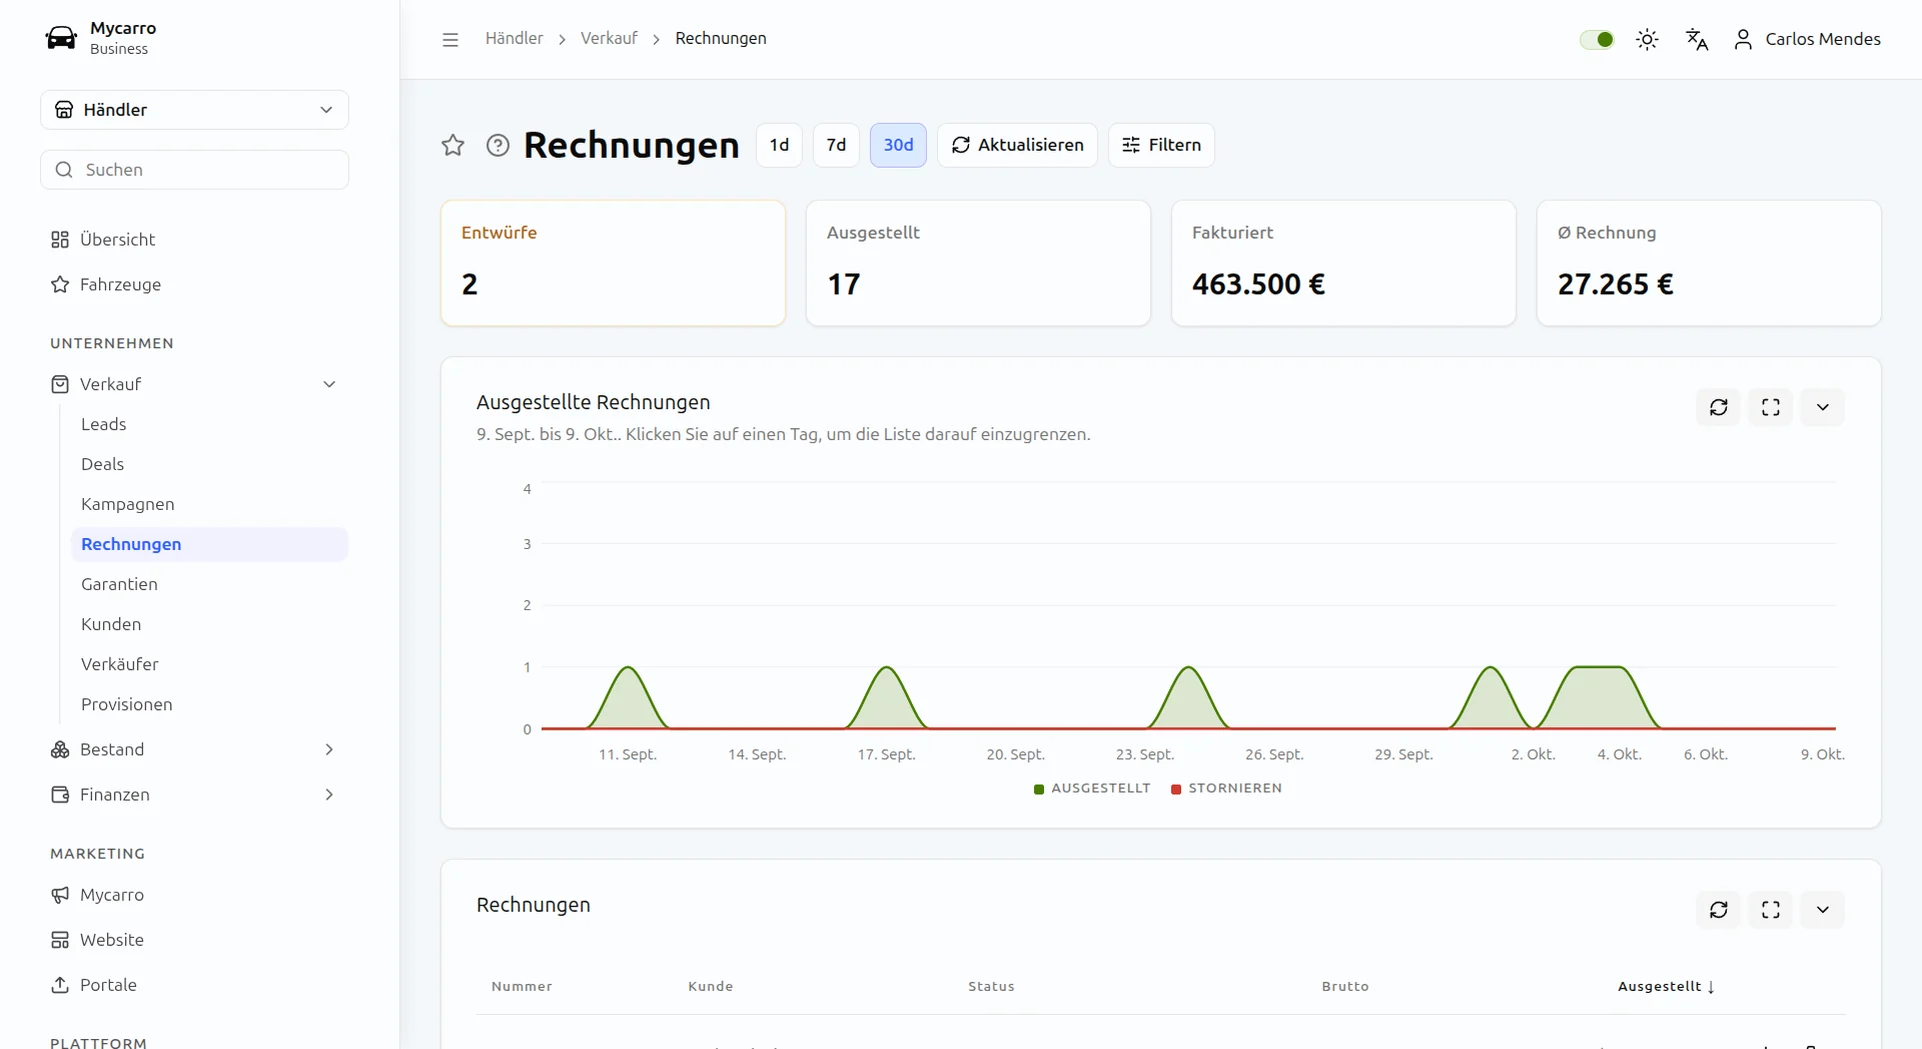The width and height of the screenshot is (1922, 1049).
Task: Expand the Finanzen section chevron
Action: pos(329,795)
